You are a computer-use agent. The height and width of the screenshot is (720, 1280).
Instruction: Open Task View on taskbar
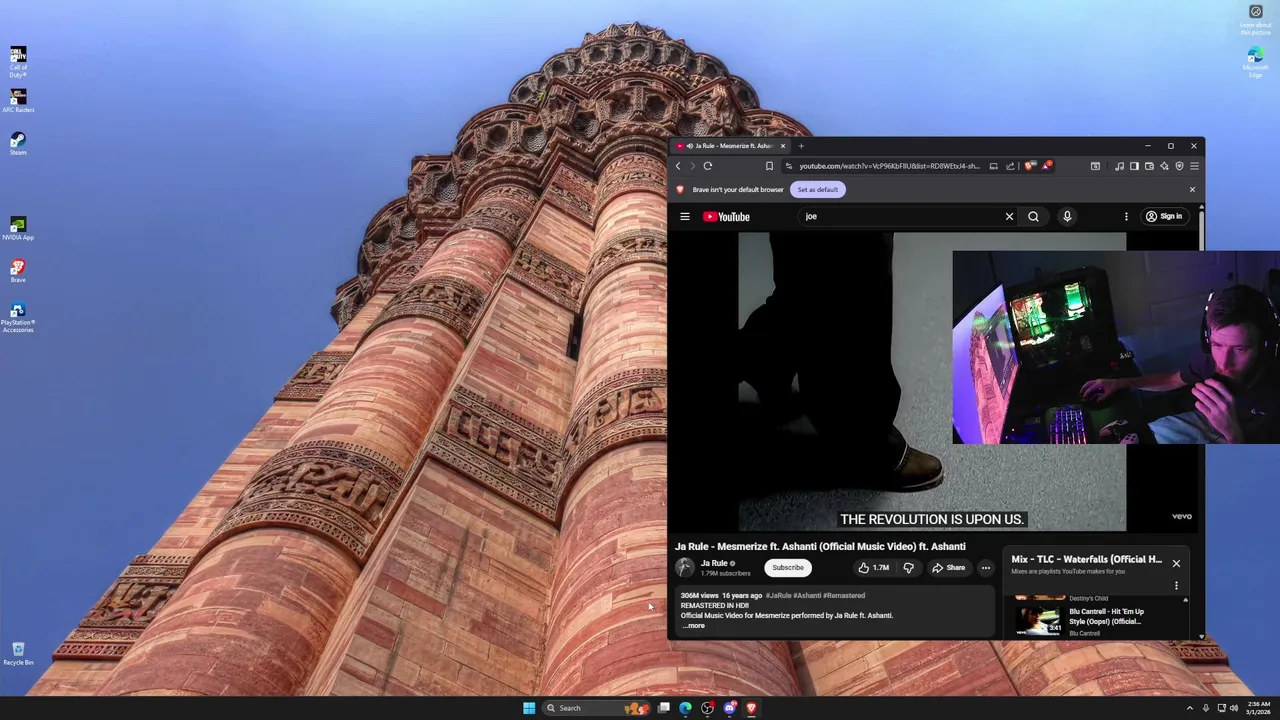pyautogui.click(x=663, y=708)
